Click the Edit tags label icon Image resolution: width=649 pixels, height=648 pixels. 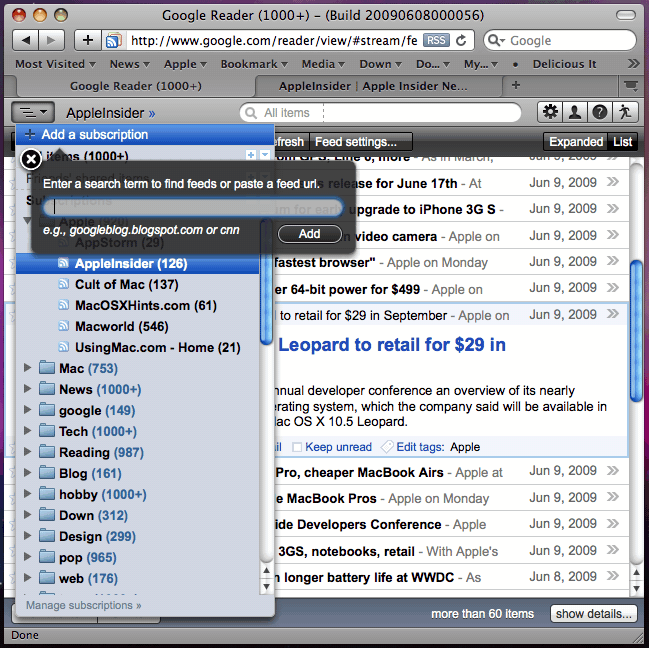tap(387, 446)
